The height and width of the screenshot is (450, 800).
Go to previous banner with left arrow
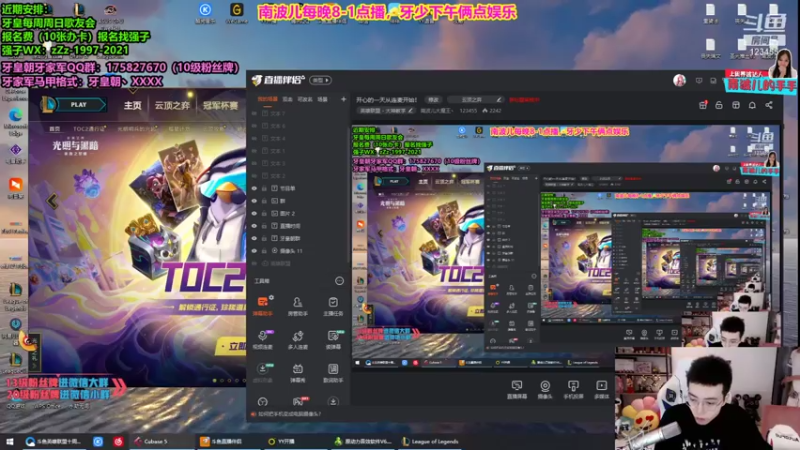point(52,201)
